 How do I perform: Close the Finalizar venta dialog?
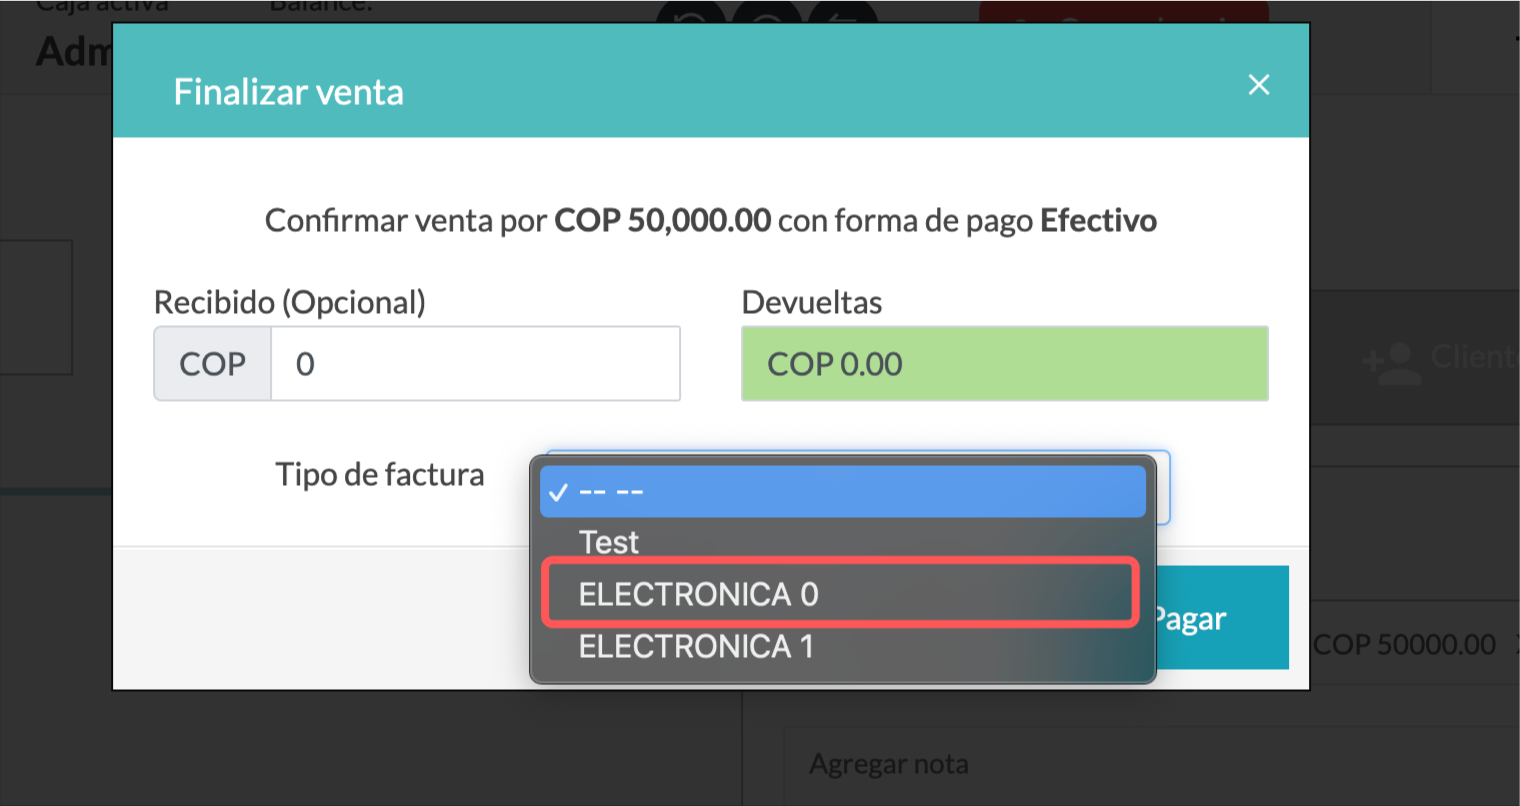[x=1258, y=85]
